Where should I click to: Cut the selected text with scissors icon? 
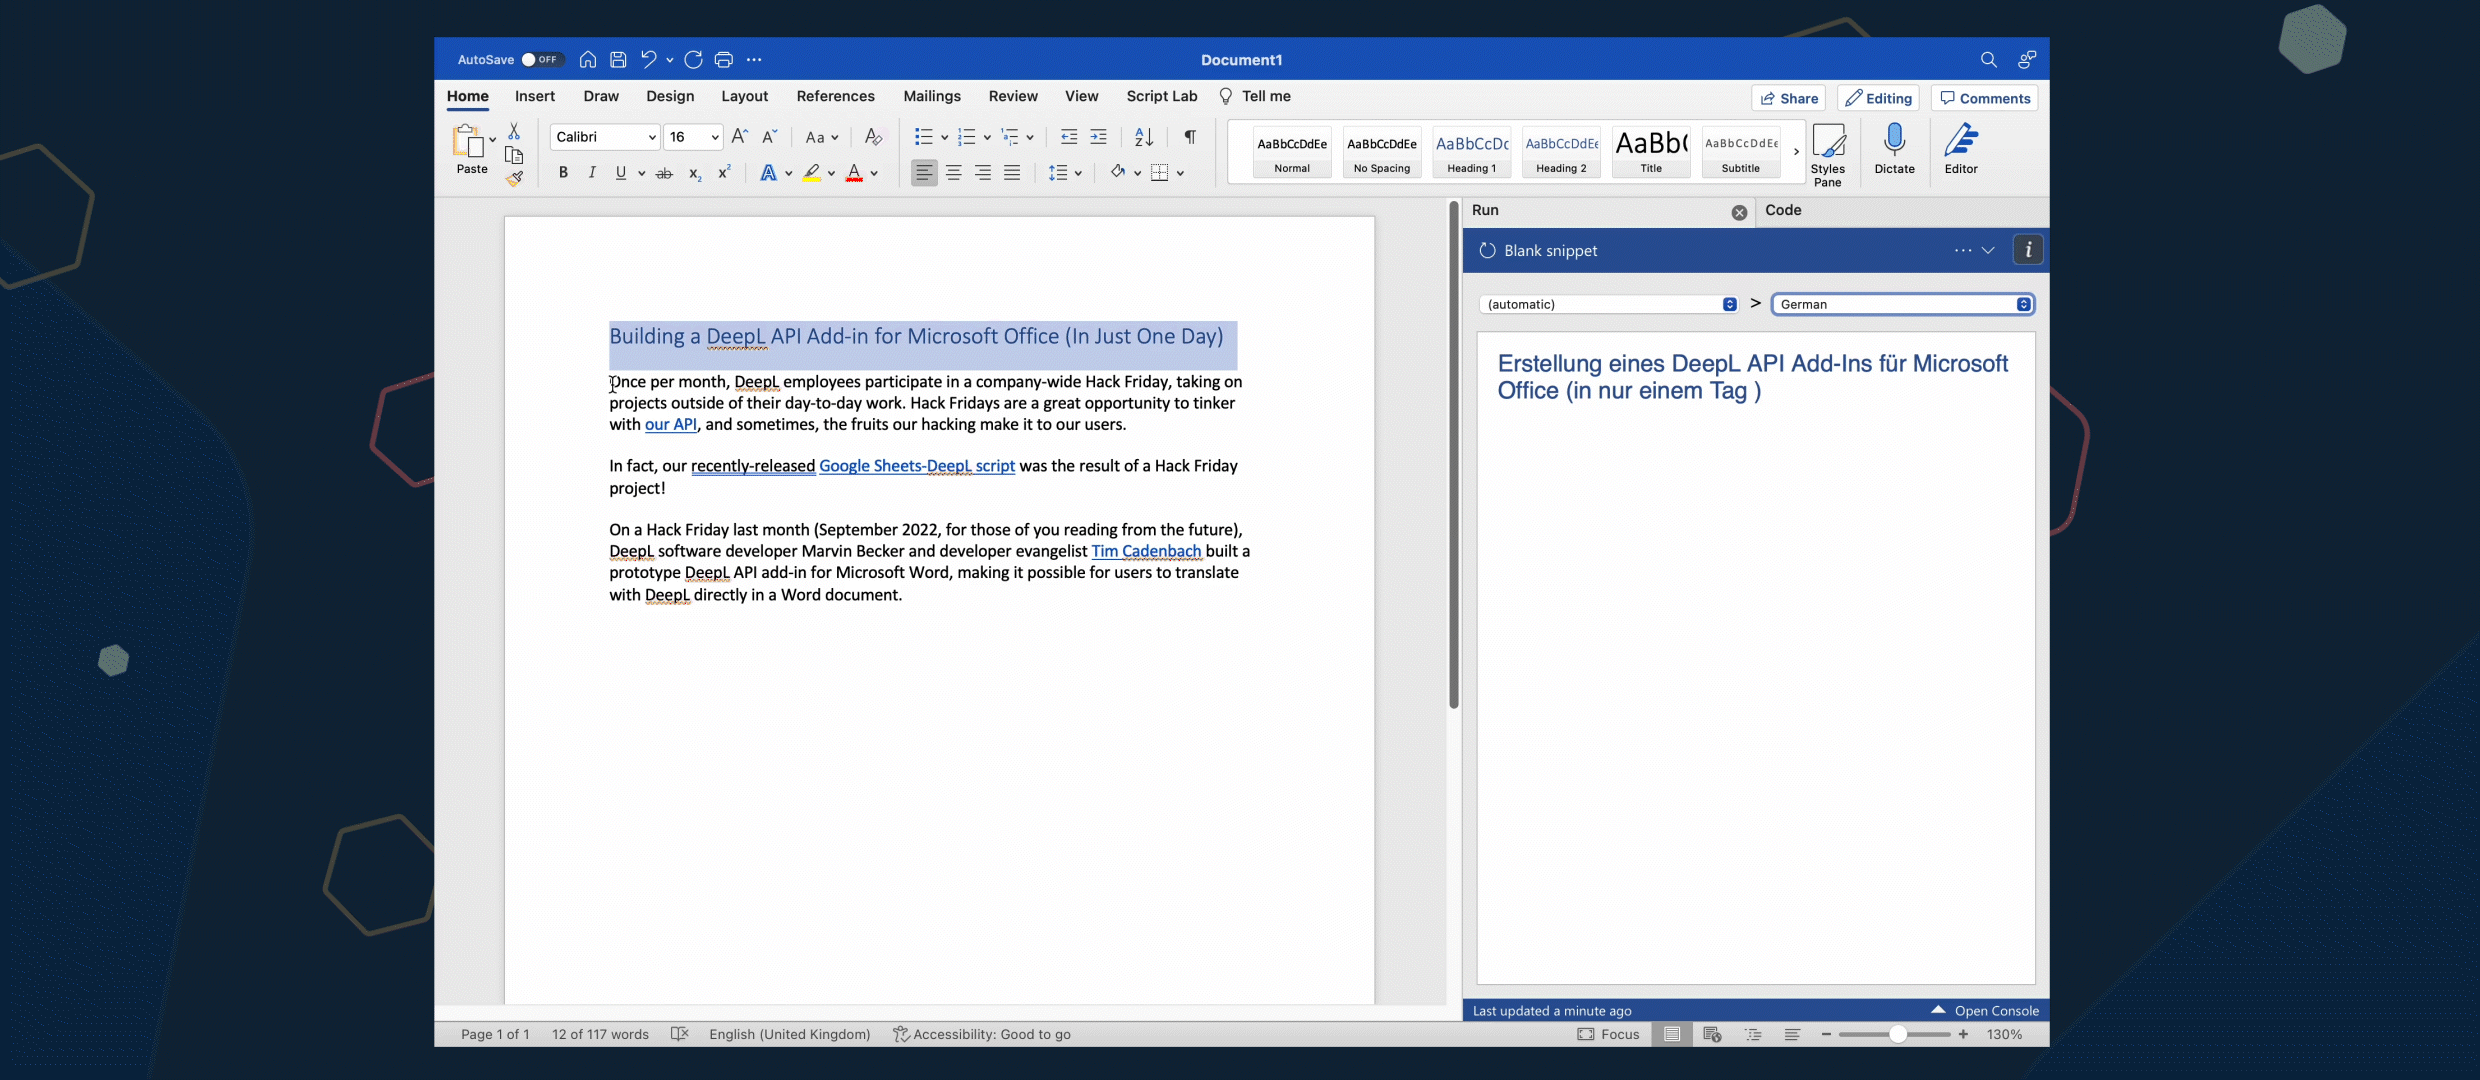click(x=514, y=131)
